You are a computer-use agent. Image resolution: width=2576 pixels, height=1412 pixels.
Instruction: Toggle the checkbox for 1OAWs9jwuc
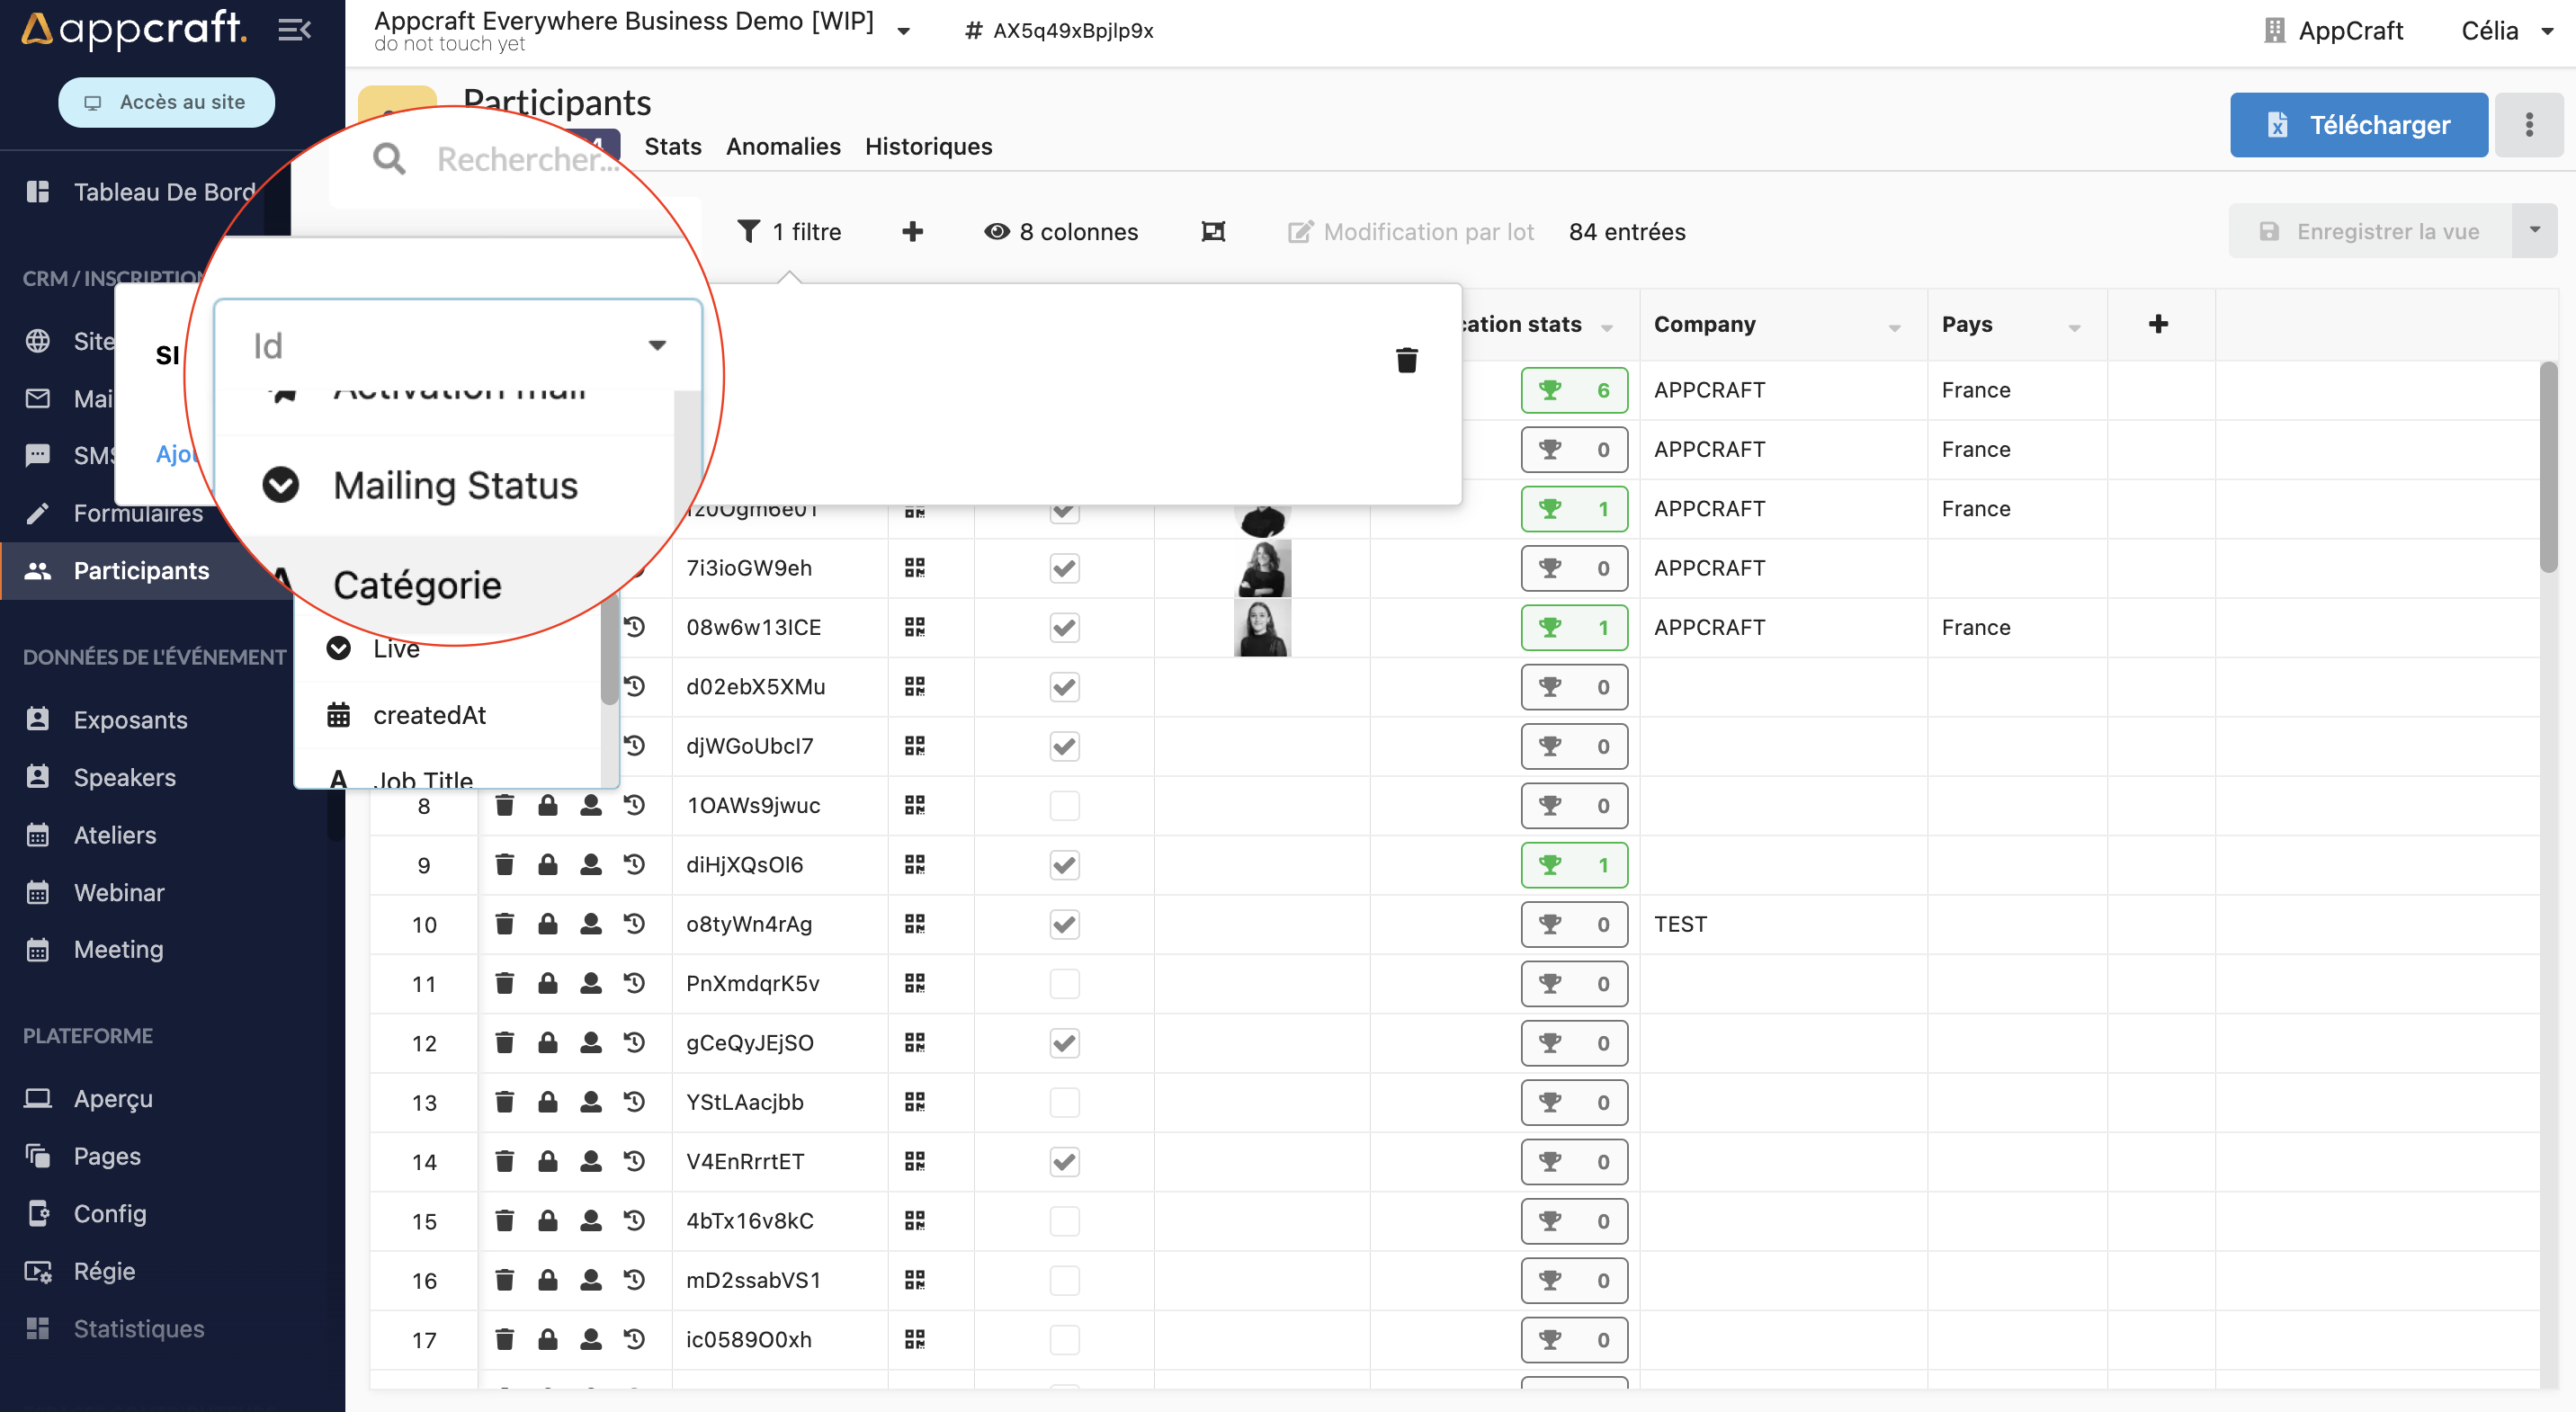point(1064,805)
